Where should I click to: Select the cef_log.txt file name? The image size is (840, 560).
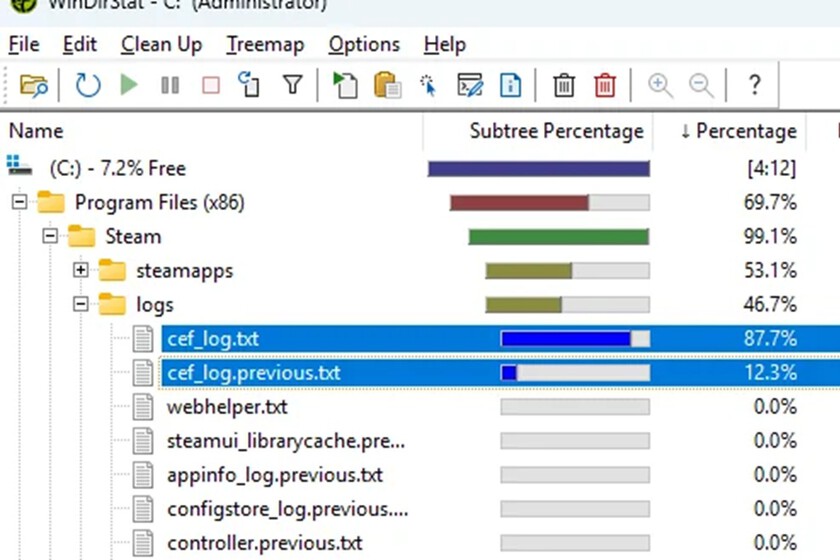213,339
